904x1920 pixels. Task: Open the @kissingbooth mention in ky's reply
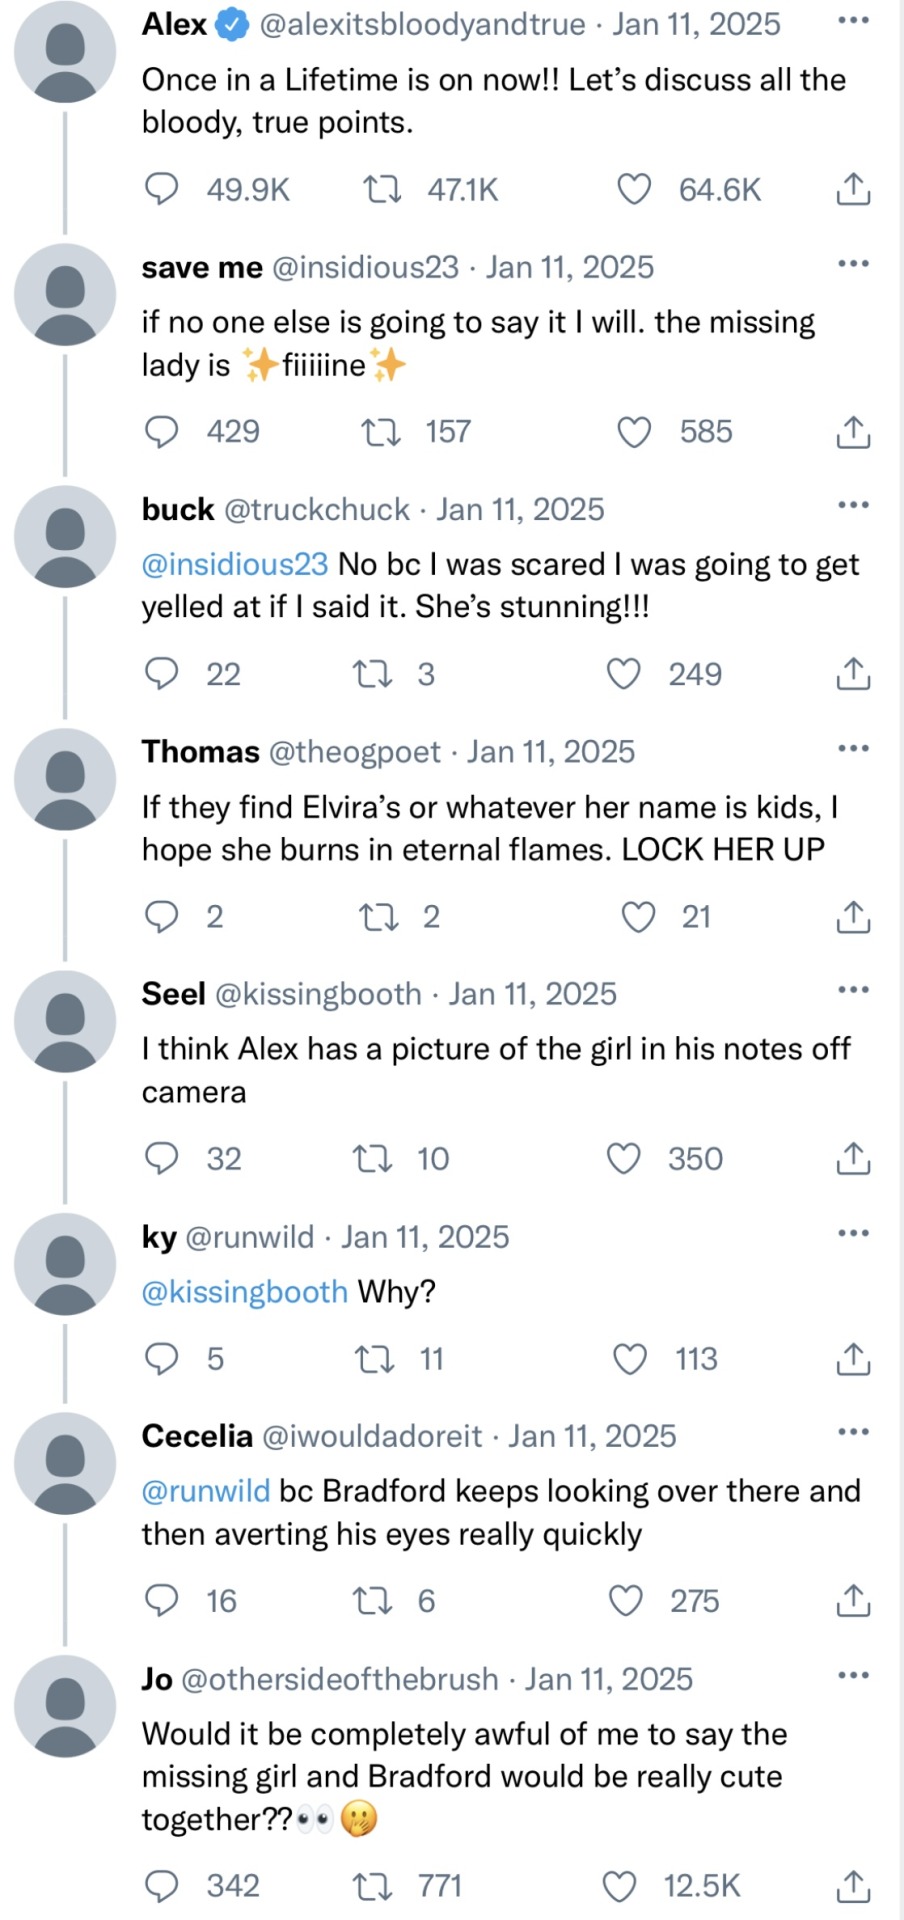coord(245,1291)
